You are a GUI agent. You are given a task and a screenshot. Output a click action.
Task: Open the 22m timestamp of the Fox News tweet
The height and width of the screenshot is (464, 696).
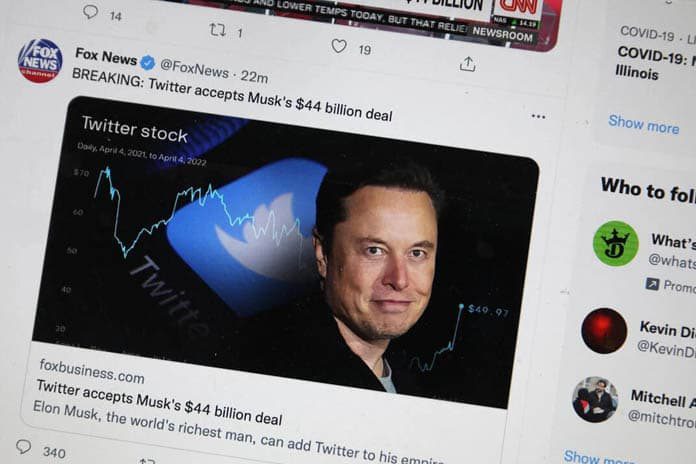point(254,76)
